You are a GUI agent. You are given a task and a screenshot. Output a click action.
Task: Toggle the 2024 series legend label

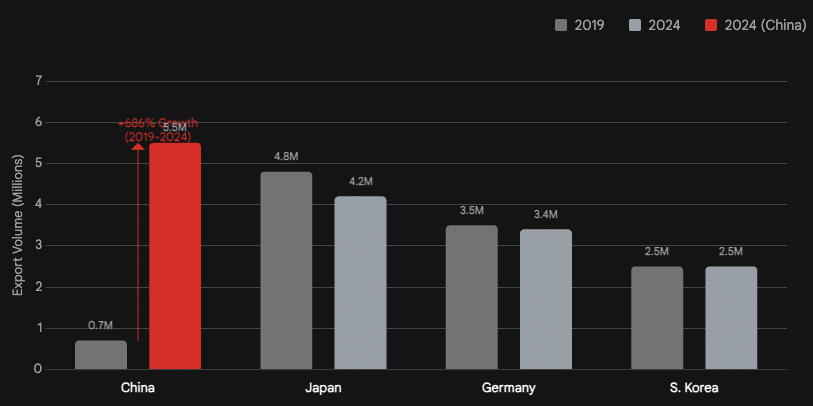[663, 25]
